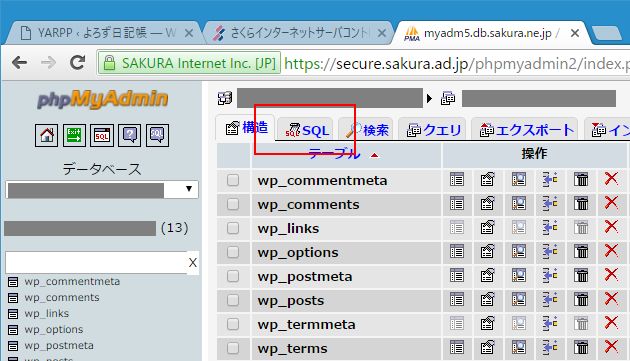Empty wp_posts table with trash icon
This screenshot has width=630, height=361.
[x=581, y=300]
